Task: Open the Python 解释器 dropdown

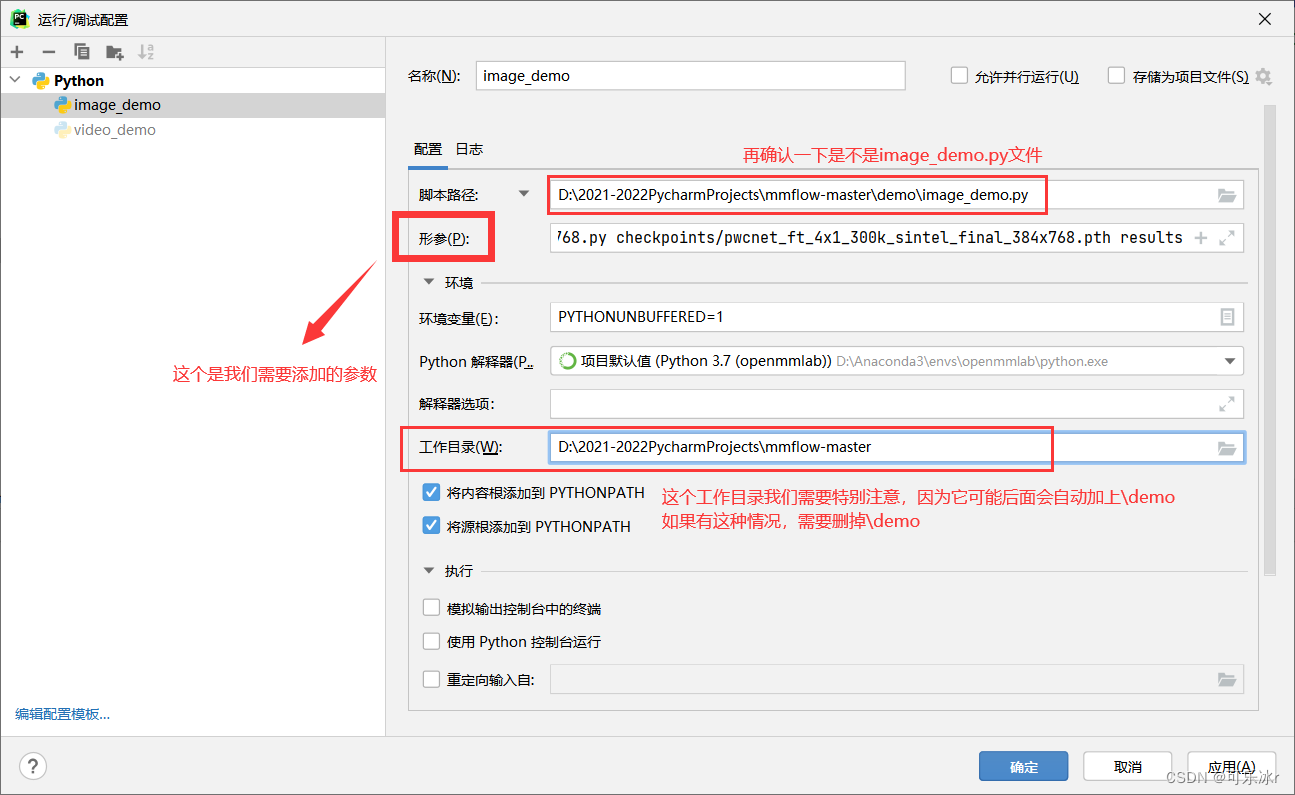Action: pos(1230,361)
